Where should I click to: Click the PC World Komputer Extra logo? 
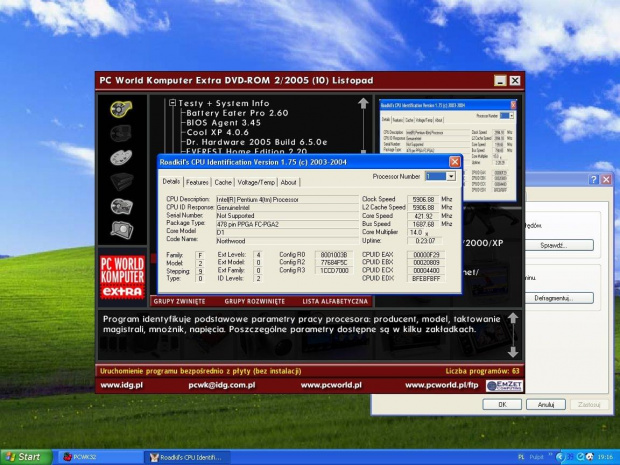pos(122,277)
